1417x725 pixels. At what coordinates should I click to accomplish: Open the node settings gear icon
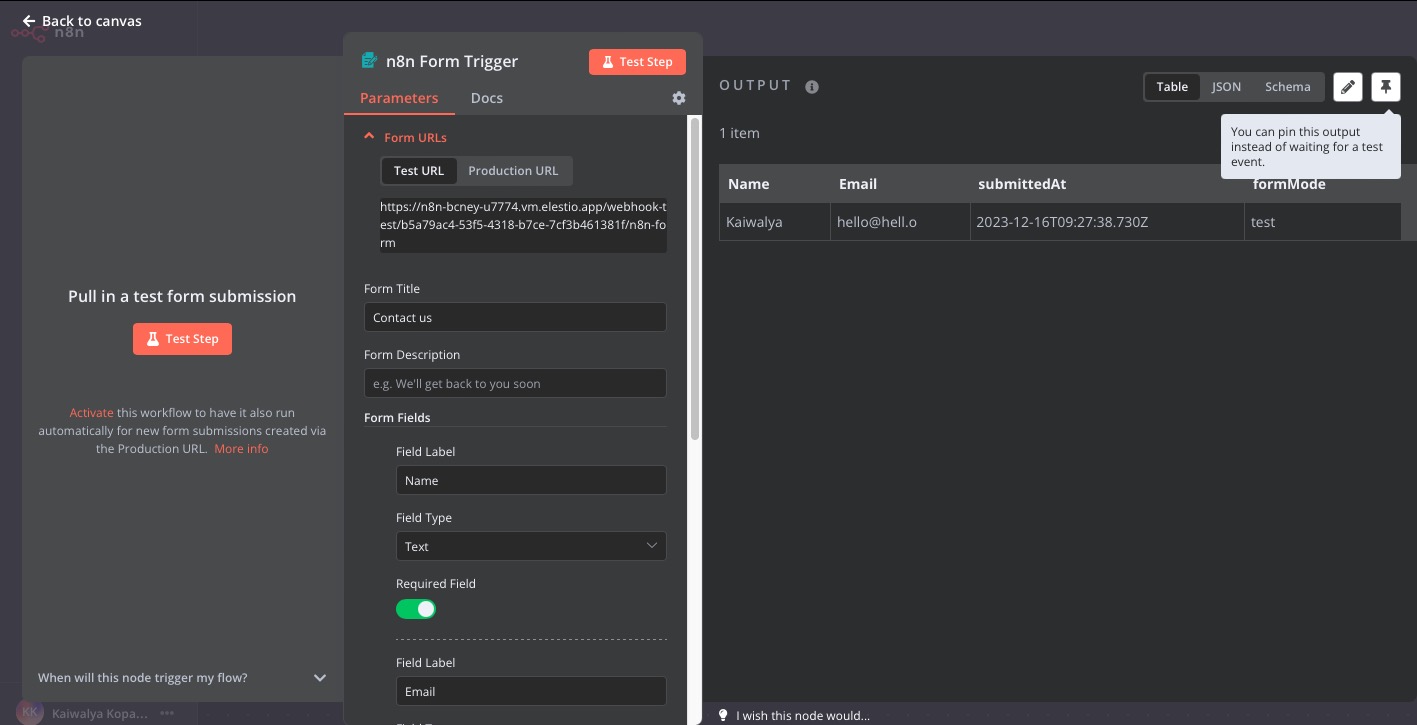pyautogui.click(x=679, y=98)
